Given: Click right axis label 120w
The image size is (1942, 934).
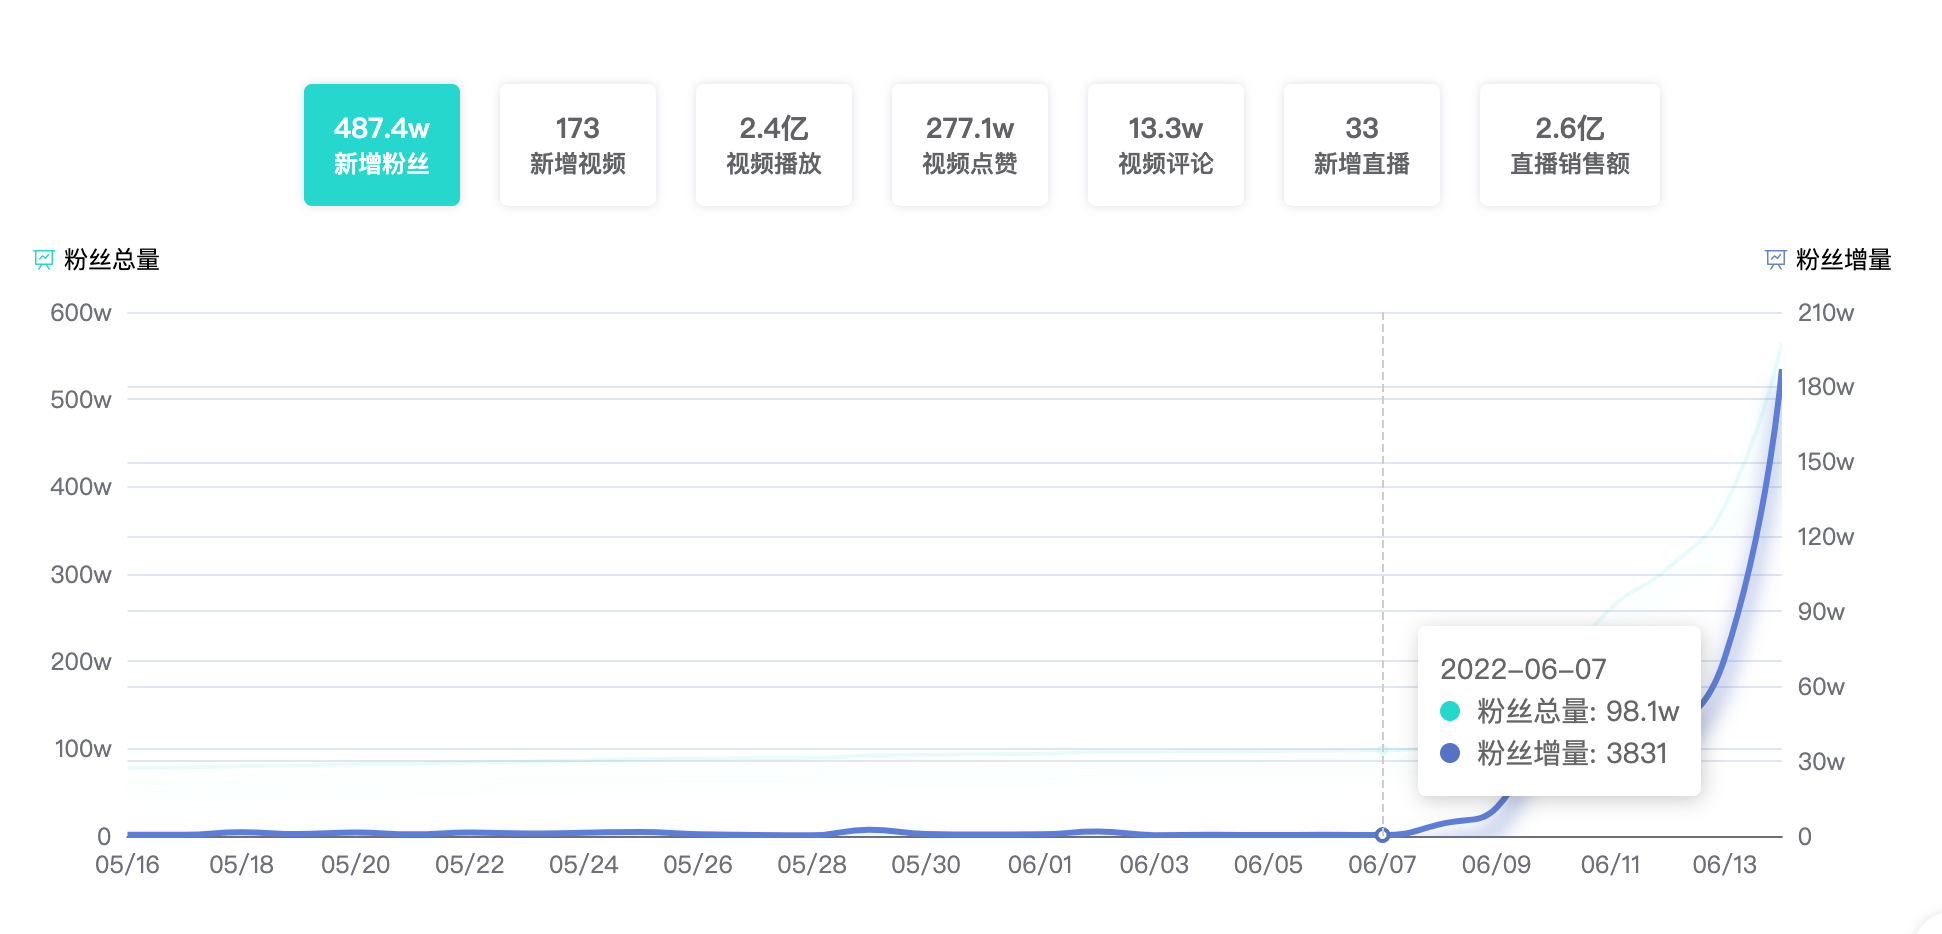Looking at the screenshot, I should (x=1826, y=537).
